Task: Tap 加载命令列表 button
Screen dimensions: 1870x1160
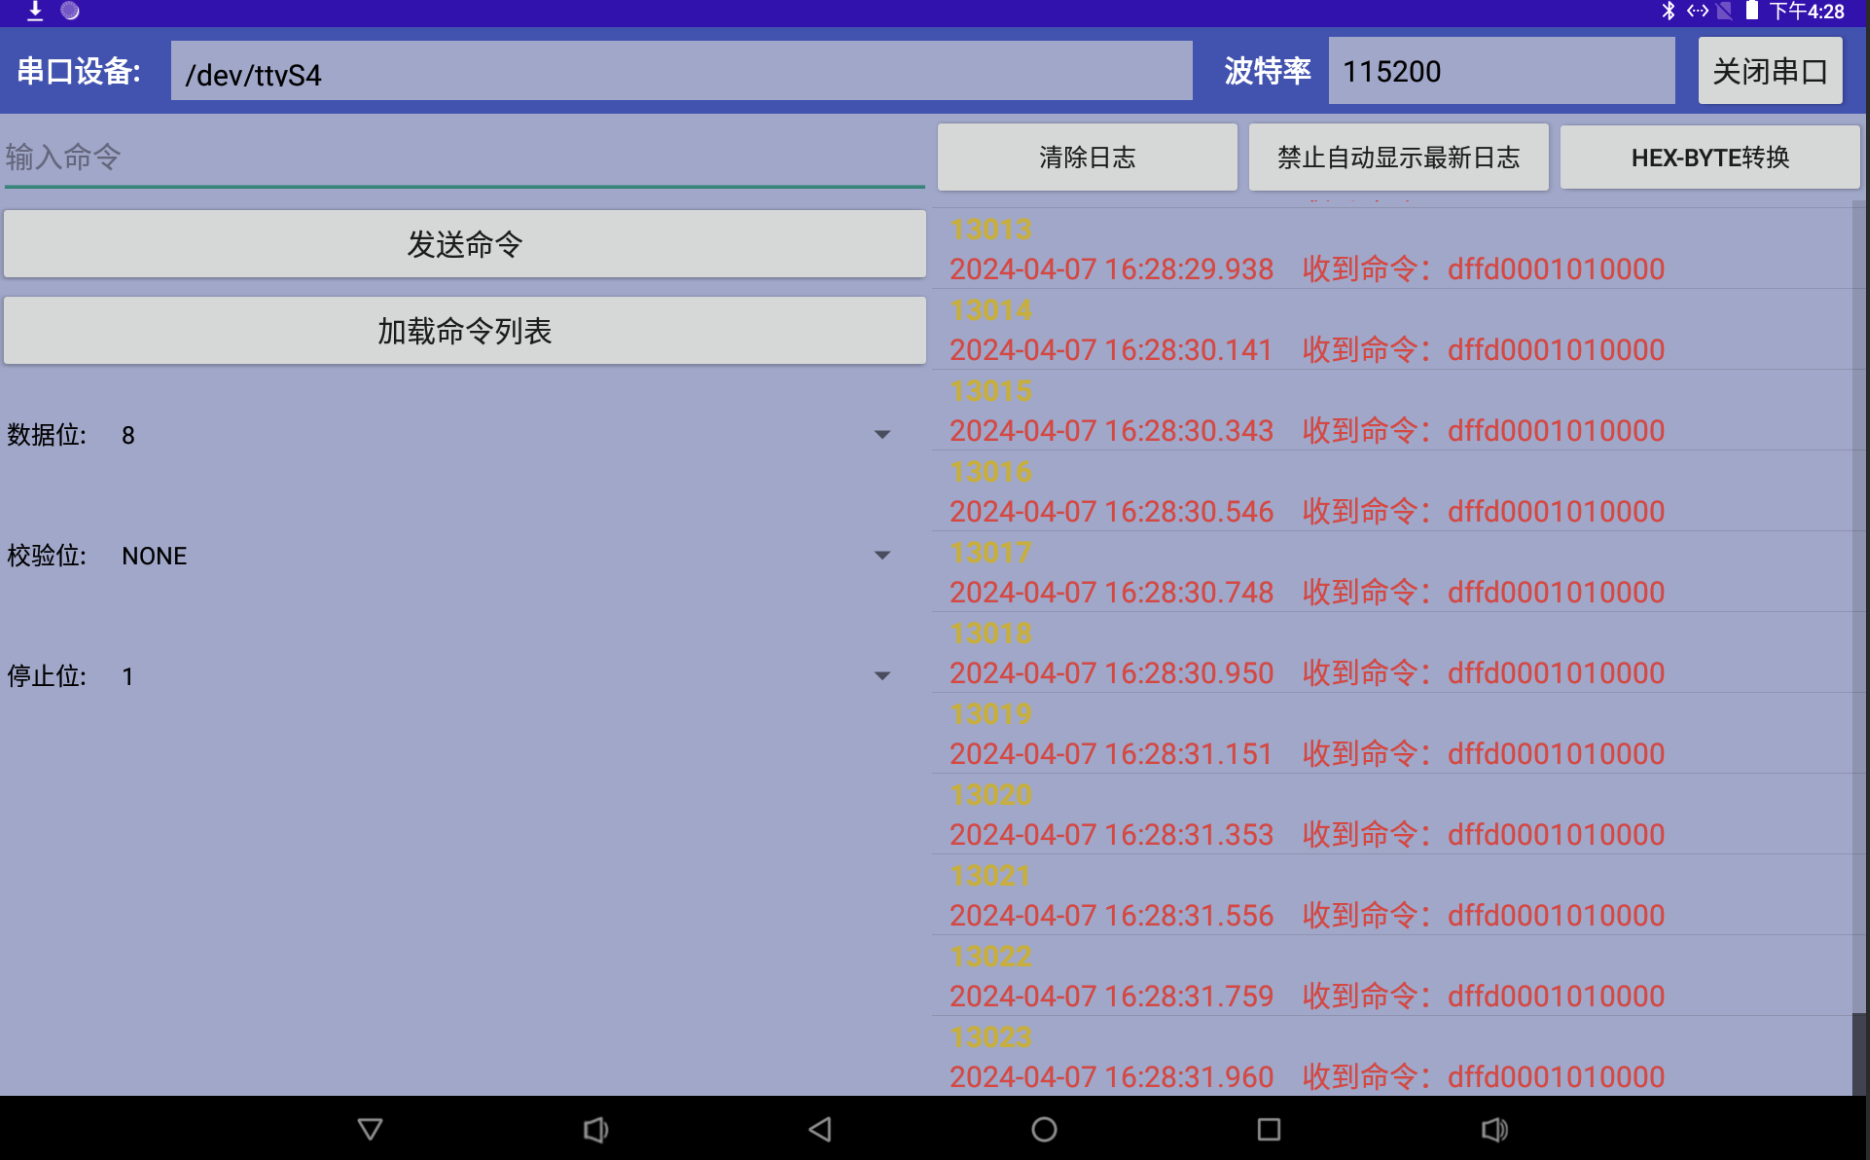Action: [465, 331]
